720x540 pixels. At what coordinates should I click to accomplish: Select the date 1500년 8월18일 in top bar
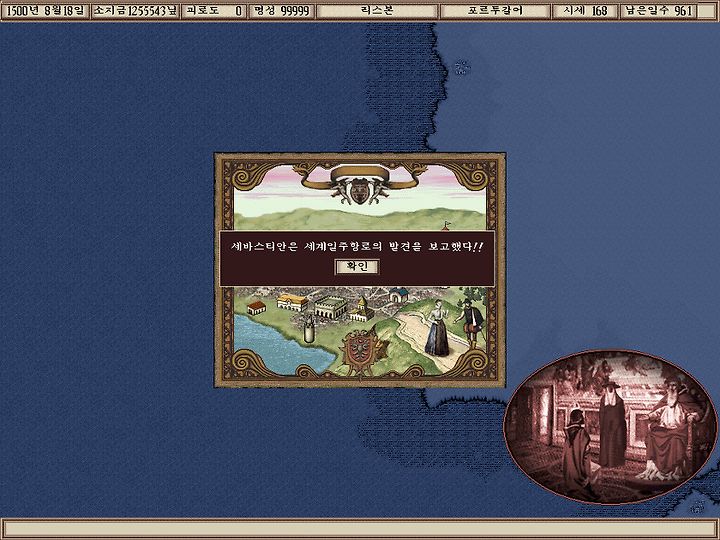45,11
